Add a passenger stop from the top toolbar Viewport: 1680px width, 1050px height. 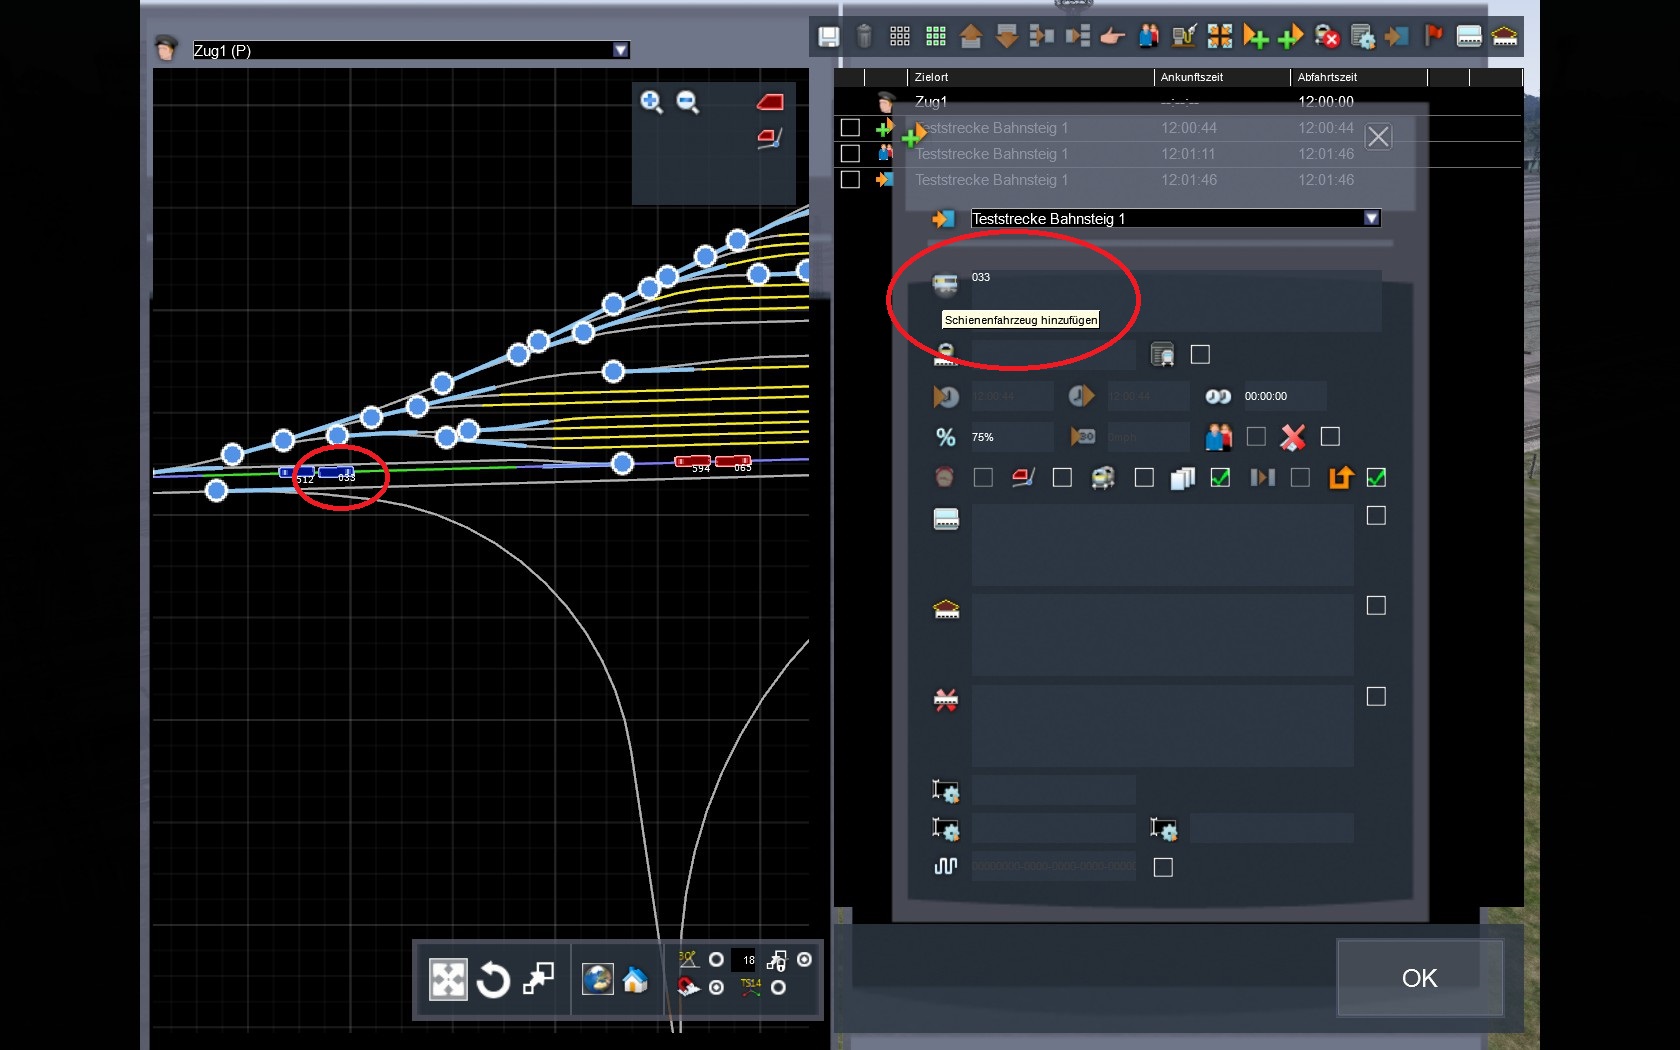coord(1149,37)
